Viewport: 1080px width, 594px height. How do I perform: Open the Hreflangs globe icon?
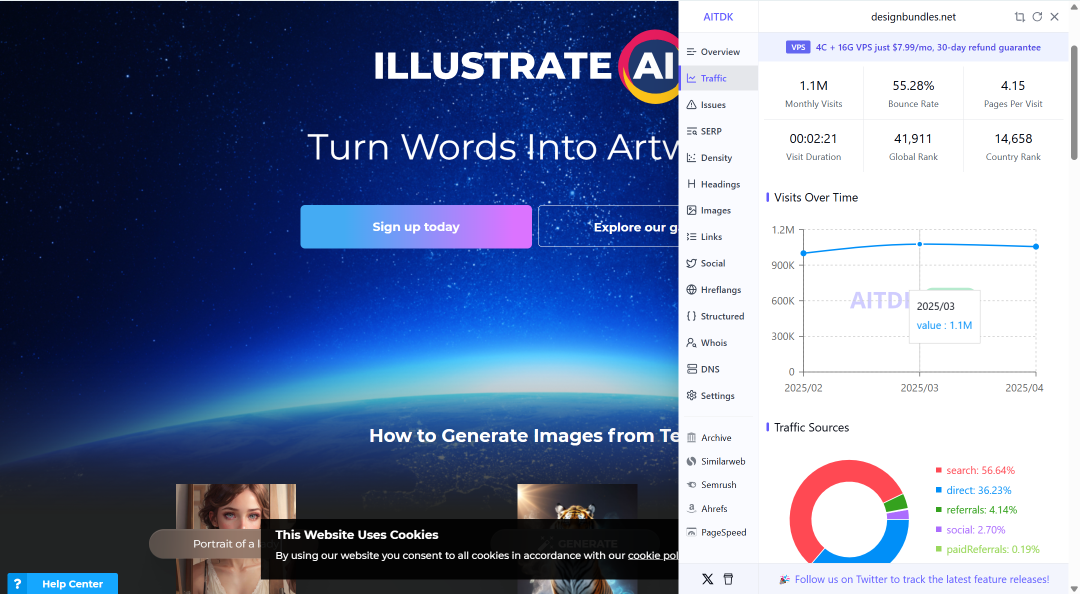coord(691,289)
